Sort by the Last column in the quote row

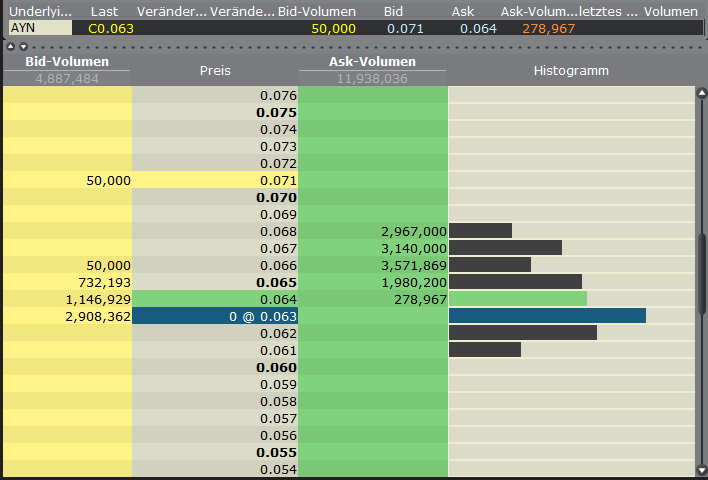104,11
